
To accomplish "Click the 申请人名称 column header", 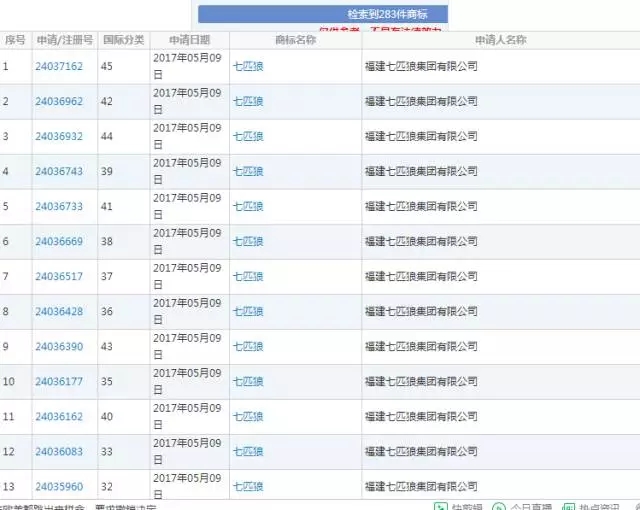I will tap(500, 40).
